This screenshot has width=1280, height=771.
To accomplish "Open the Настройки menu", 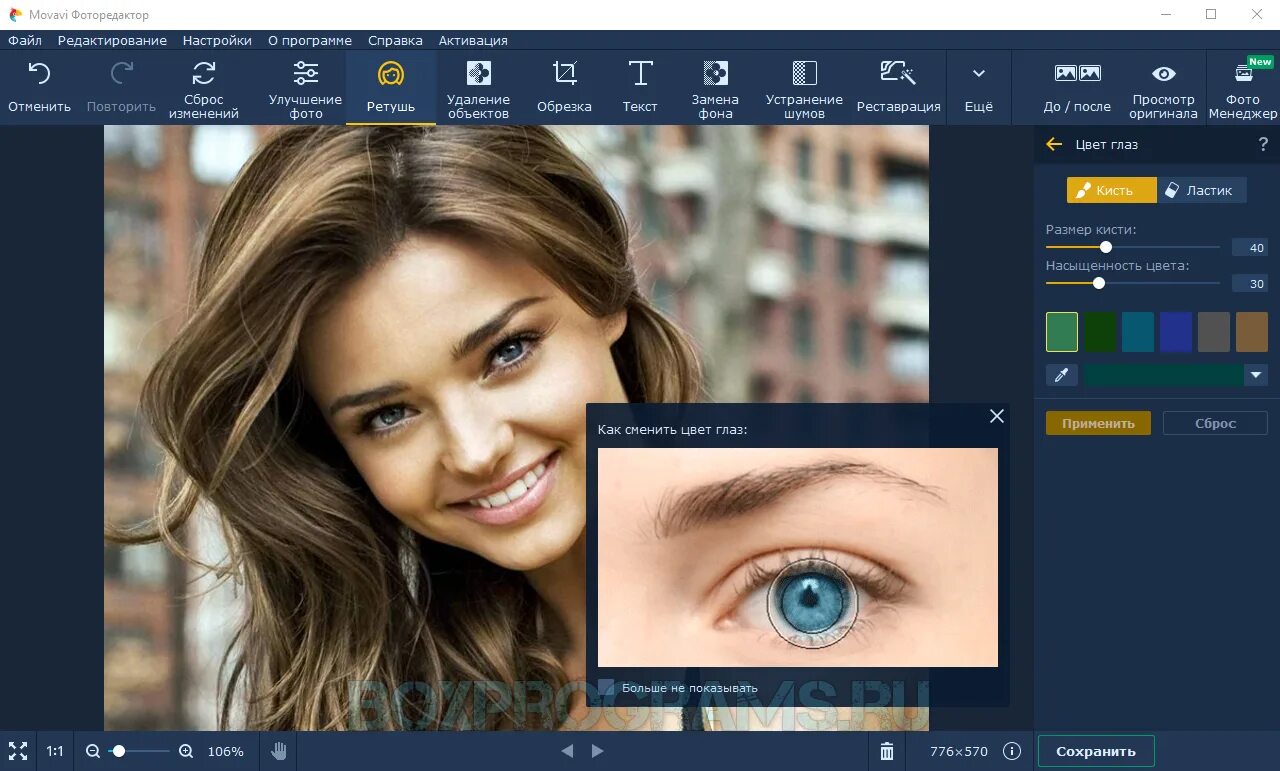I will [x=217, y=41].
